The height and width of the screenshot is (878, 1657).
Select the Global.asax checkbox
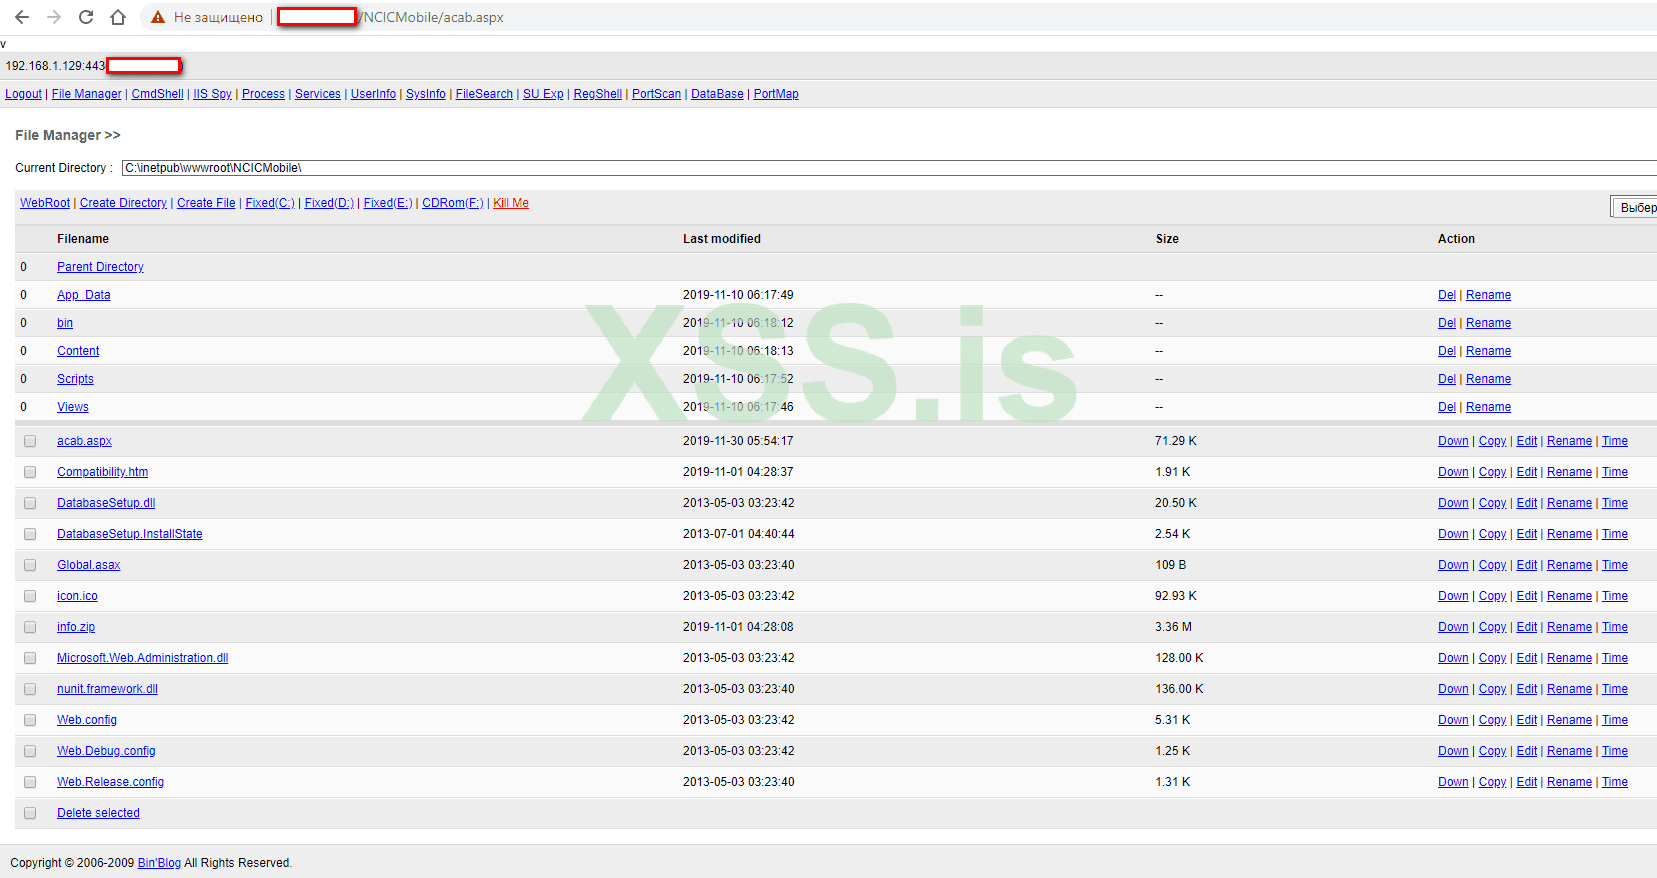(30, 565)
